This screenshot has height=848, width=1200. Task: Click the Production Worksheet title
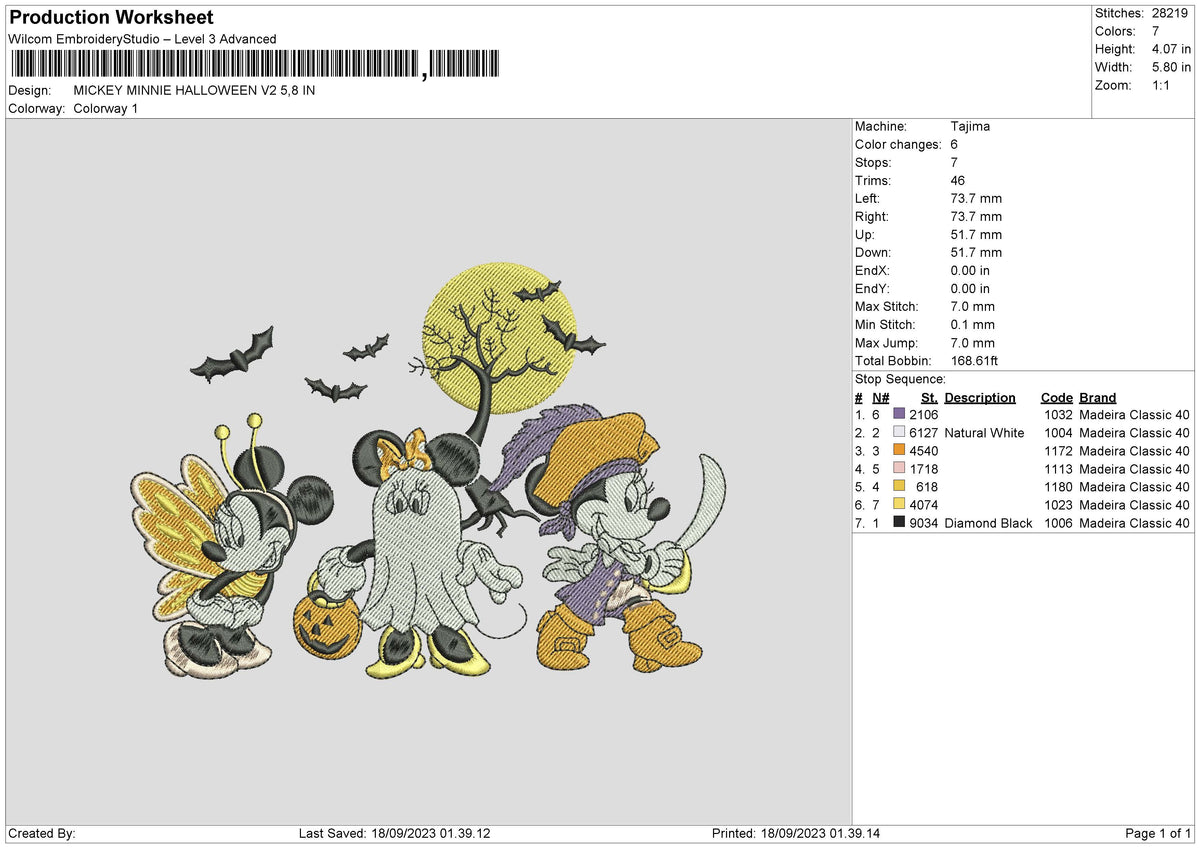pos(111,18)
